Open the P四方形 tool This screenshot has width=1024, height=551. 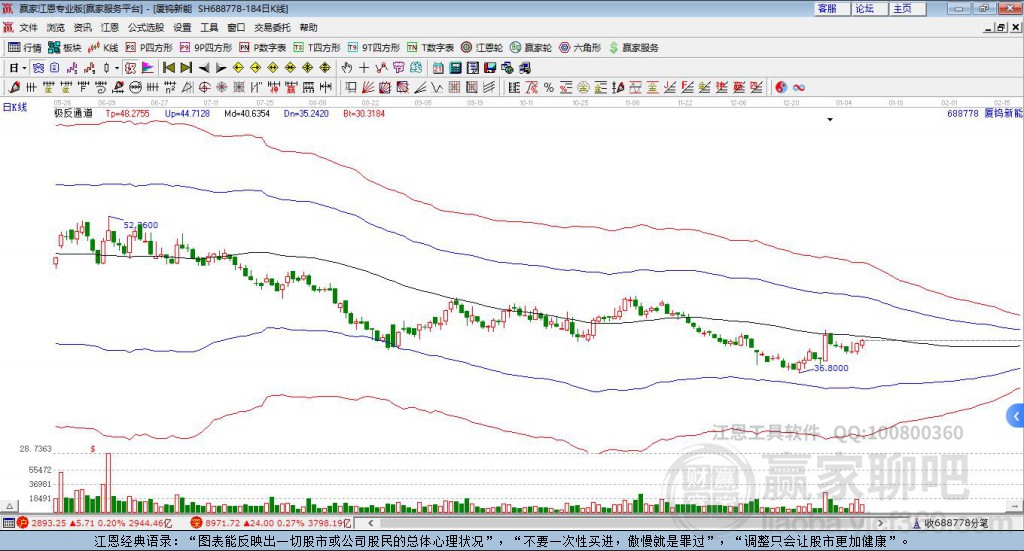click(149, 48)
